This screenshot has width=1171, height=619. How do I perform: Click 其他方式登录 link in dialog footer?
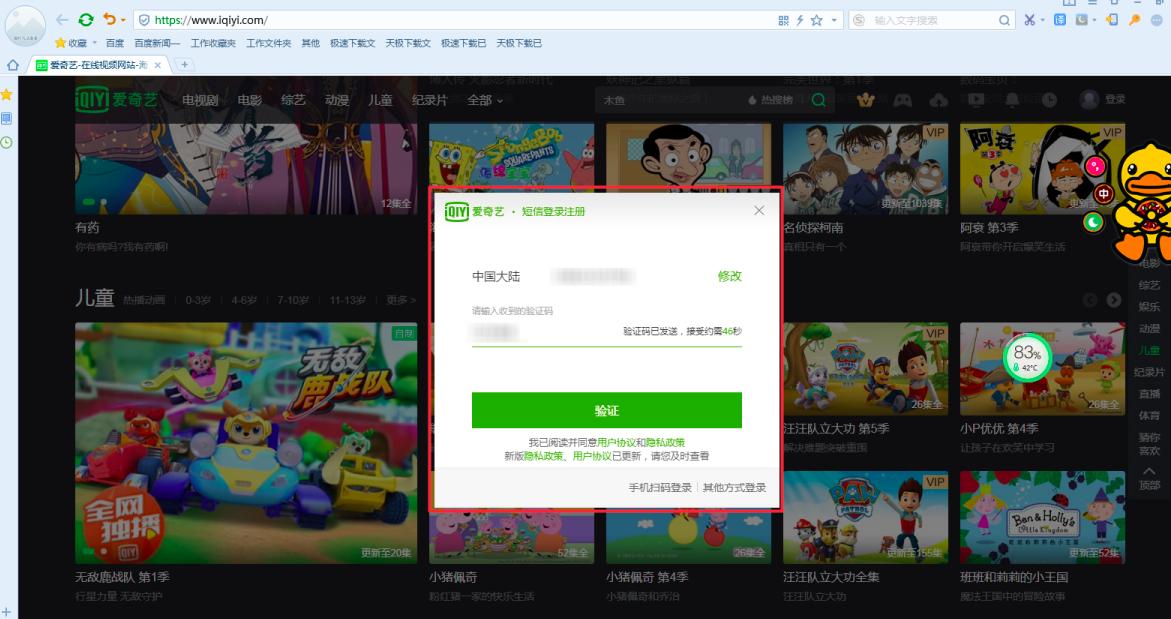pos(734,488)
